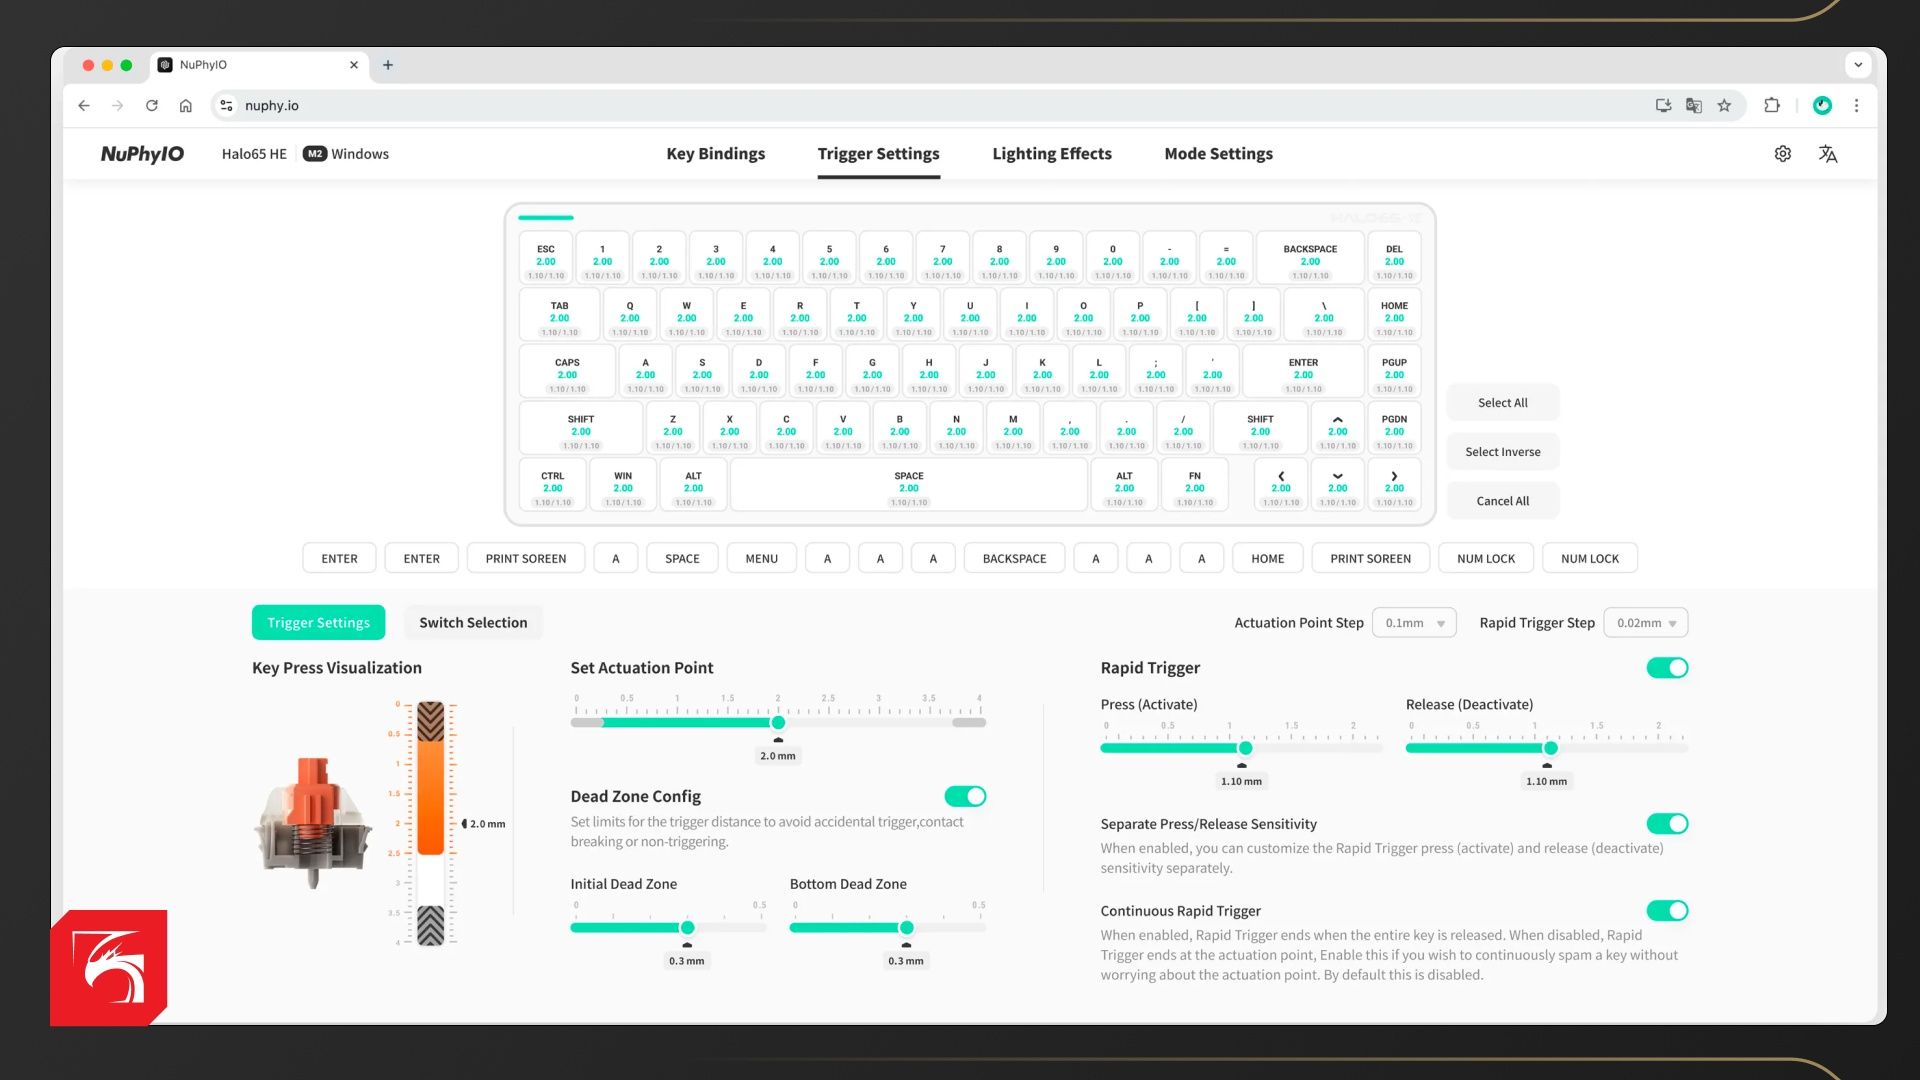The height and width of the screenshot is (1080, 1920).
Task: Click the up arrow key on keyboard layout
Action: point(1337,428)
